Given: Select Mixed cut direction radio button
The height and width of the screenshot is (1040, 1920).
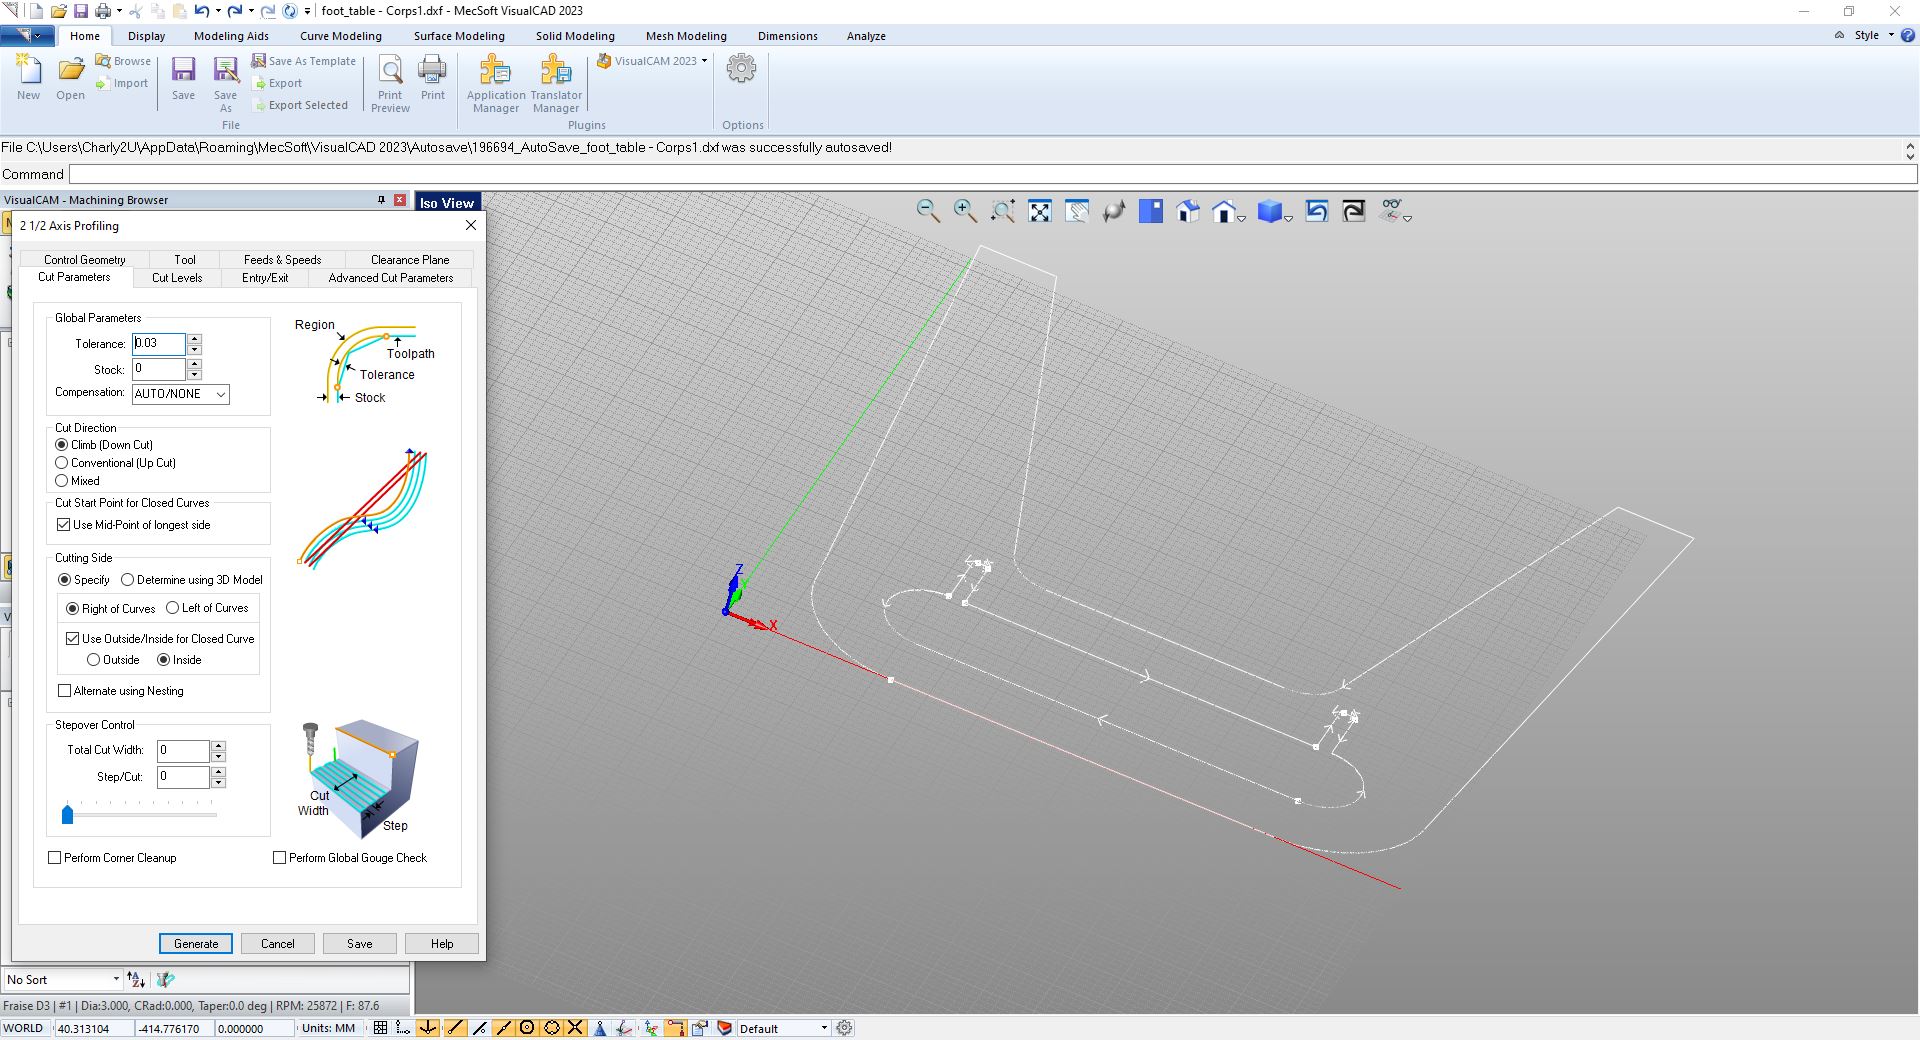Looking at the screenshot, I should click(x=61, y=481).
